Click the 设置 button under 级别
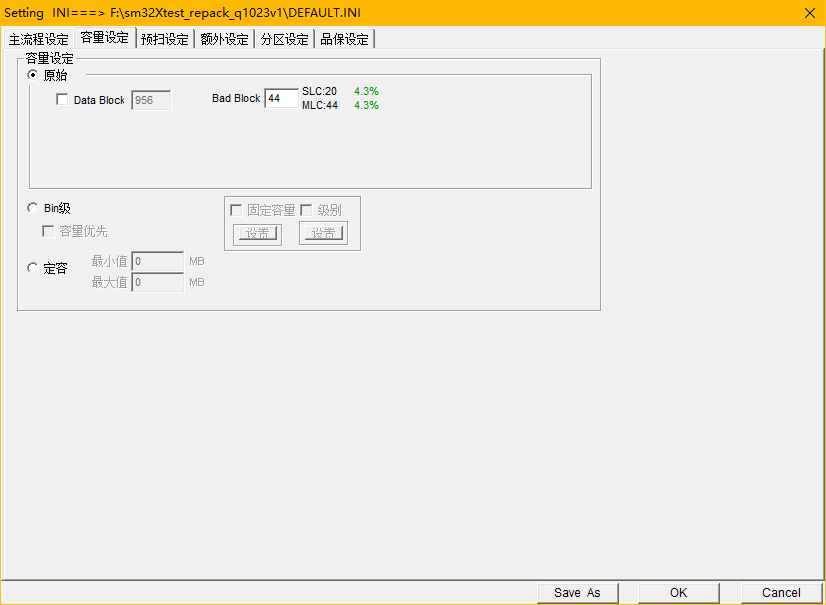This screenshot has width=826, height=605. tap(323, 233)
